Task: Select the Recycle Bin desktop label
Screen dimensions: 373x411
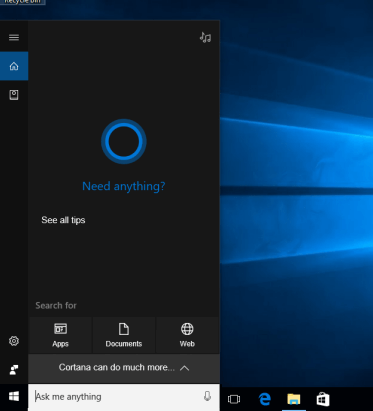Action: pyautogui.click(x=23, y=2)
